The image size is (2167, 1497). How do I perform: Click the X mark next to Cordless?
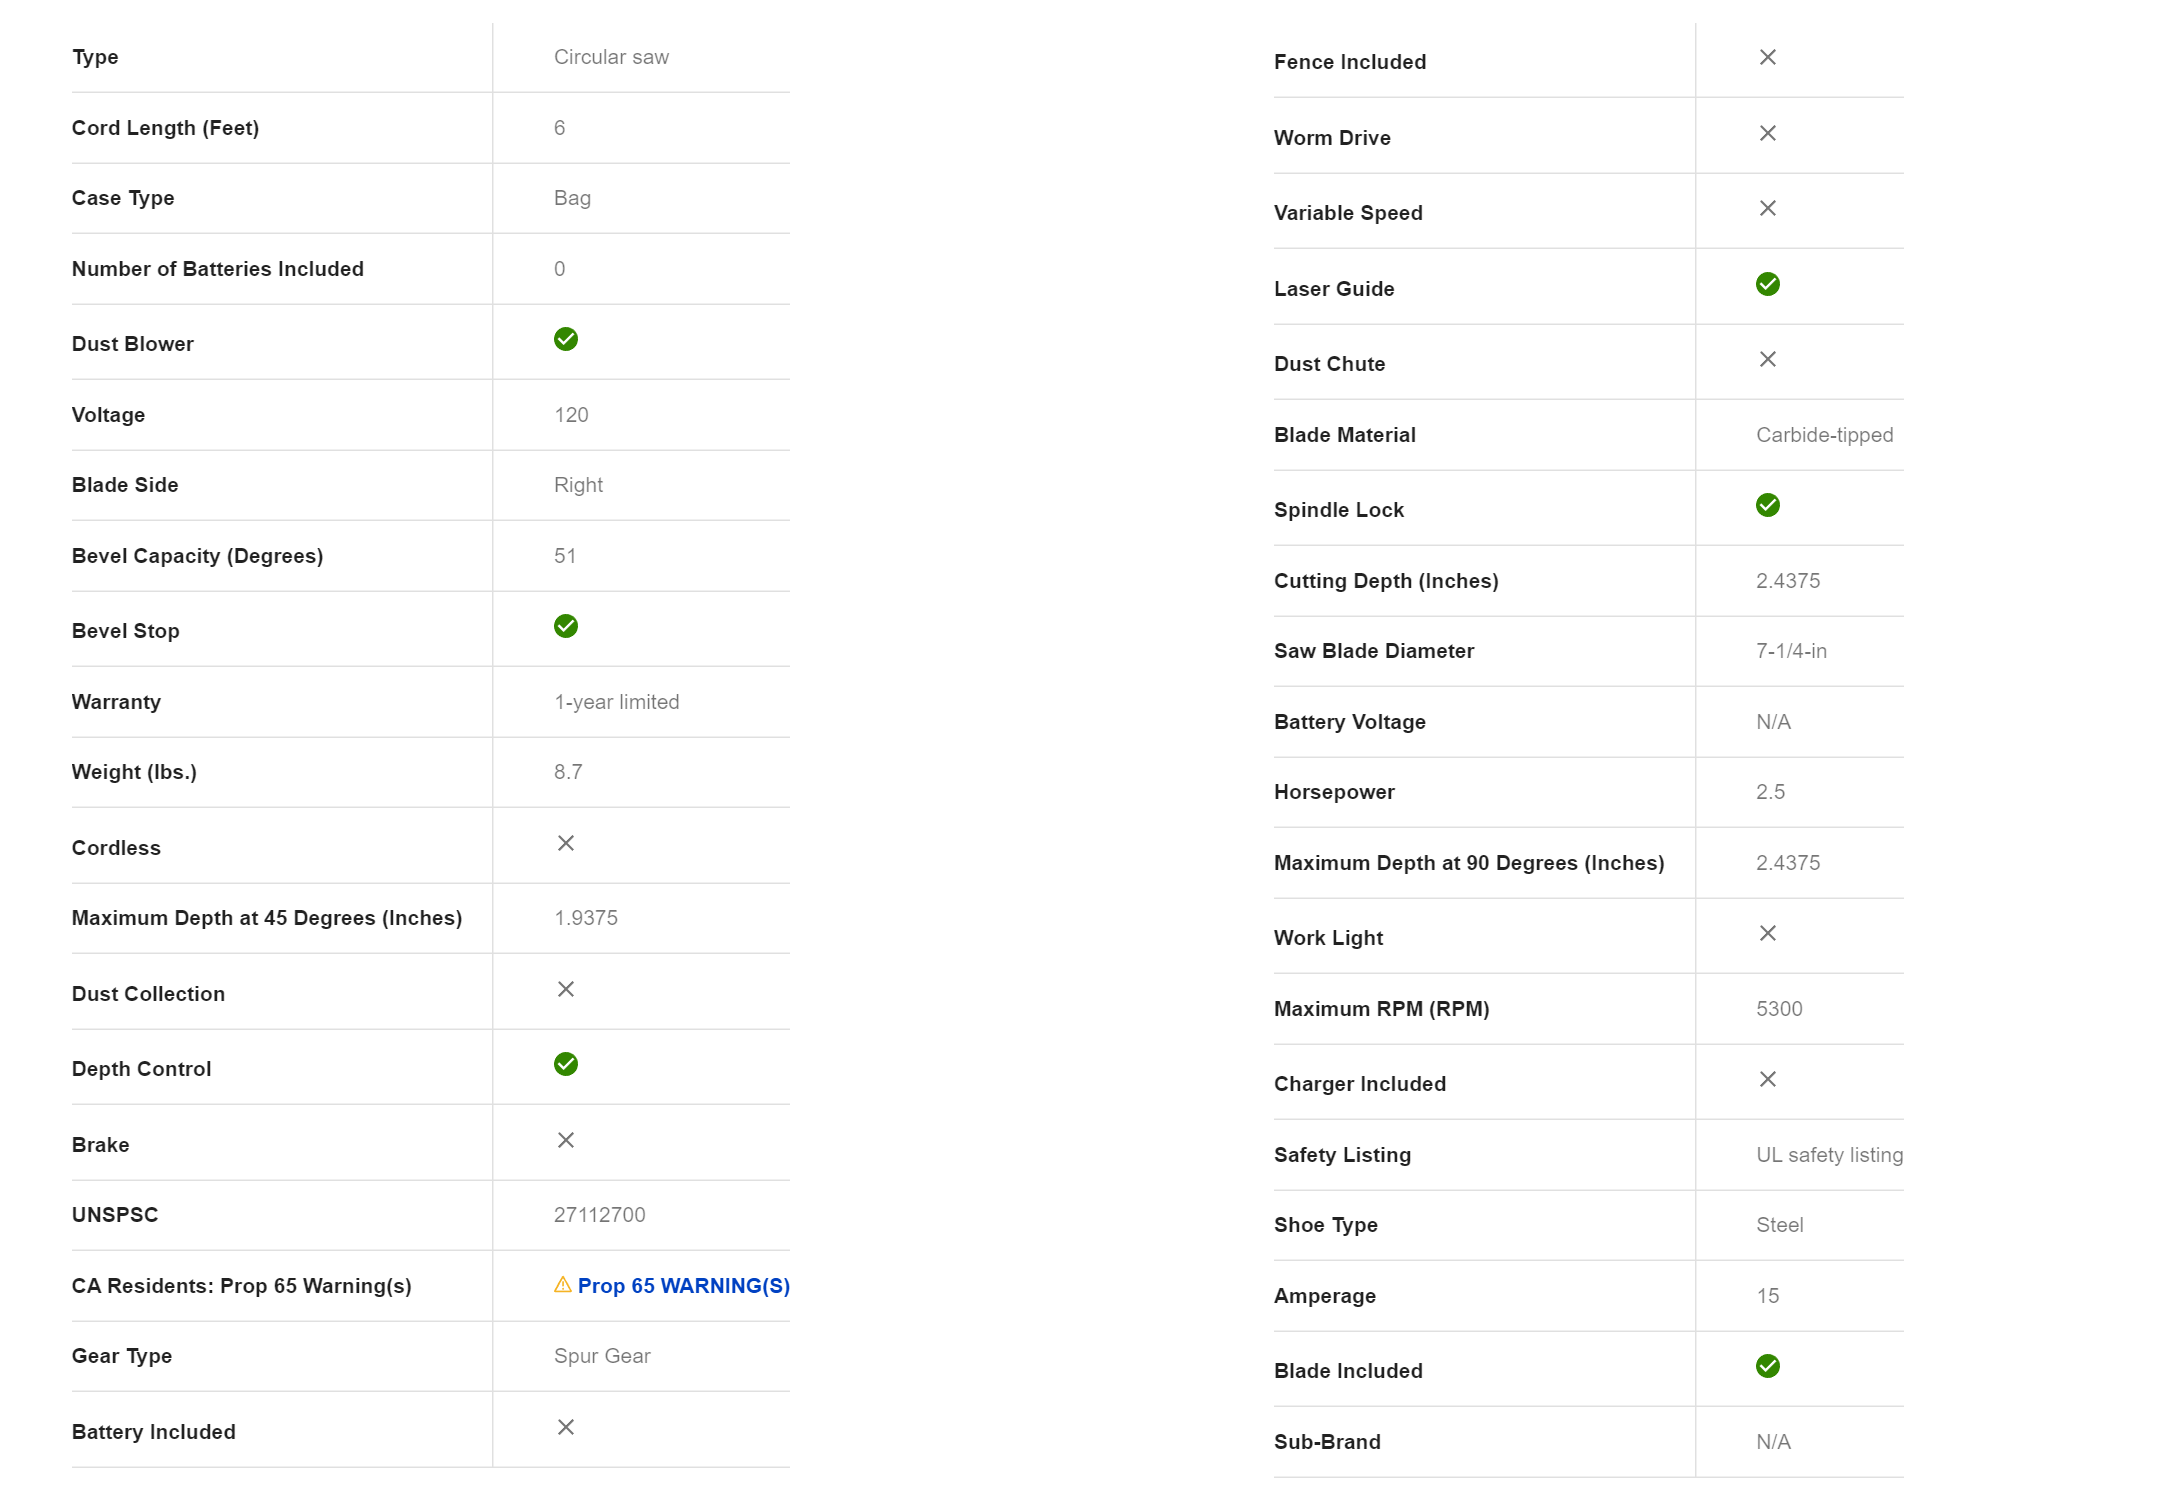(566, 844)
